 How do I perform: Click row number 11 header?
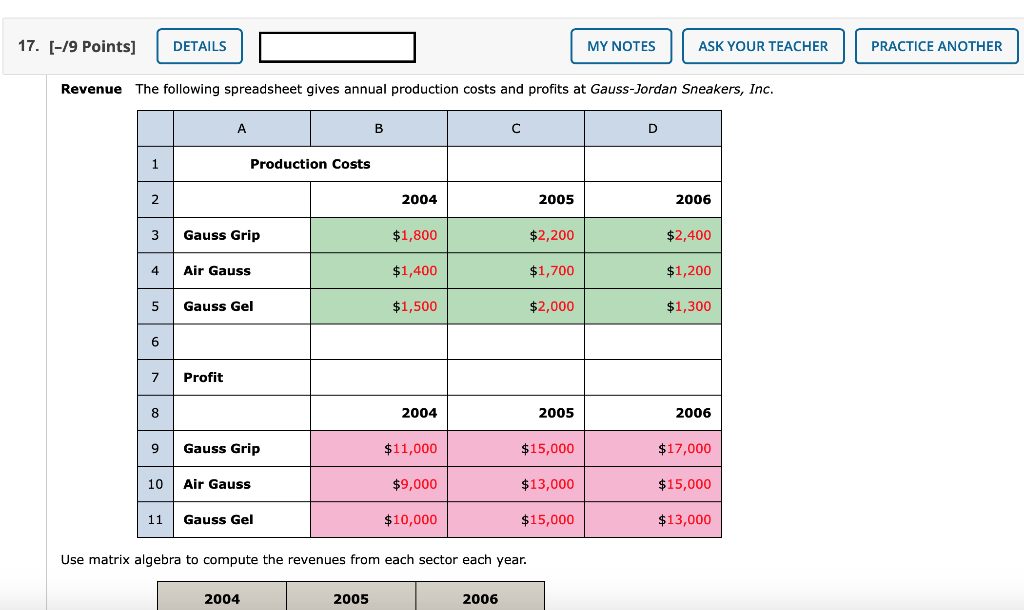tap(155, 520)
